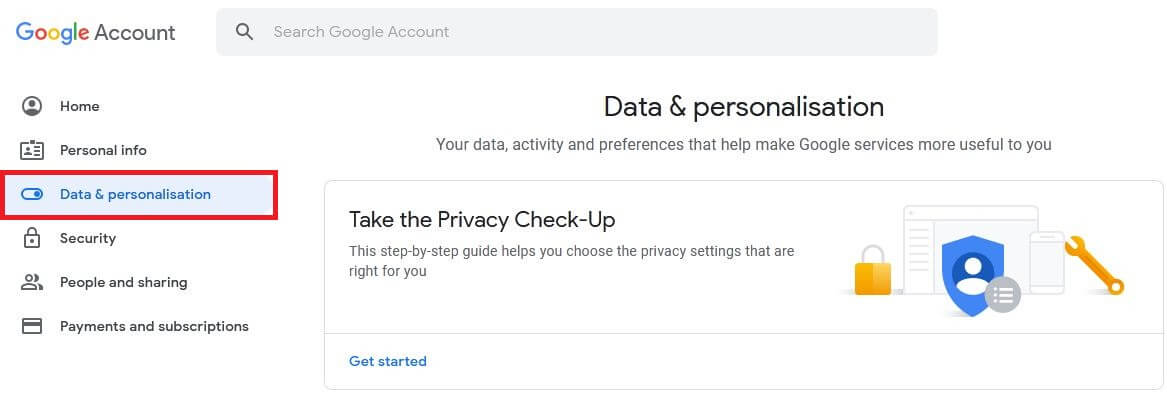Click the Get started link

[x=388, y=362]
